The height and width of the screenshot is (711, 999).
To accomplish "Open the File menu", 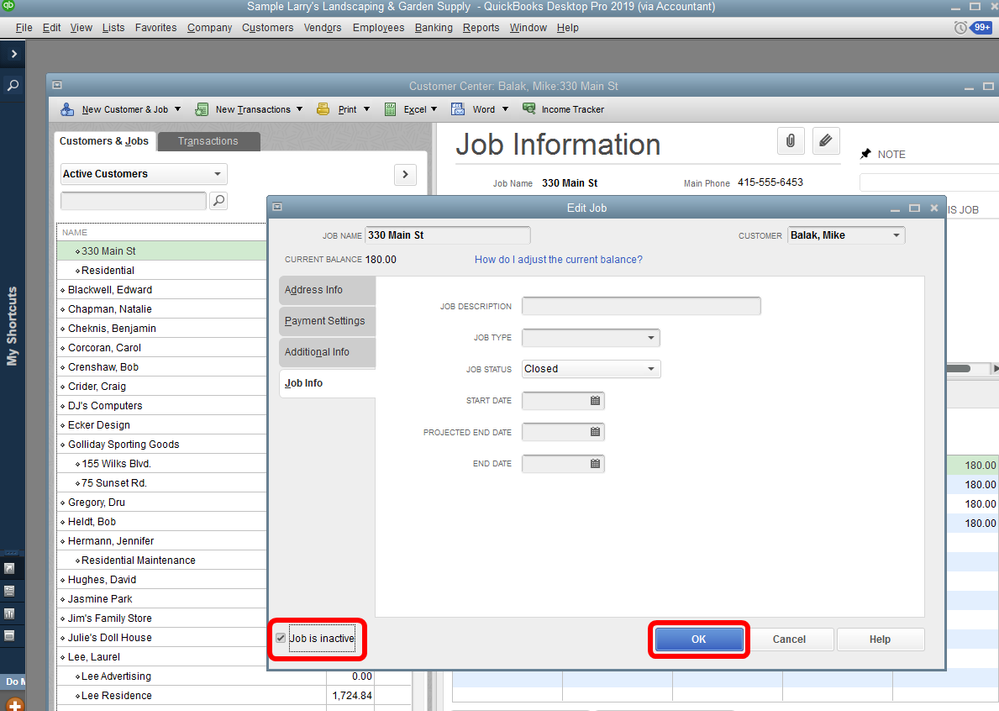I will 24,27.
